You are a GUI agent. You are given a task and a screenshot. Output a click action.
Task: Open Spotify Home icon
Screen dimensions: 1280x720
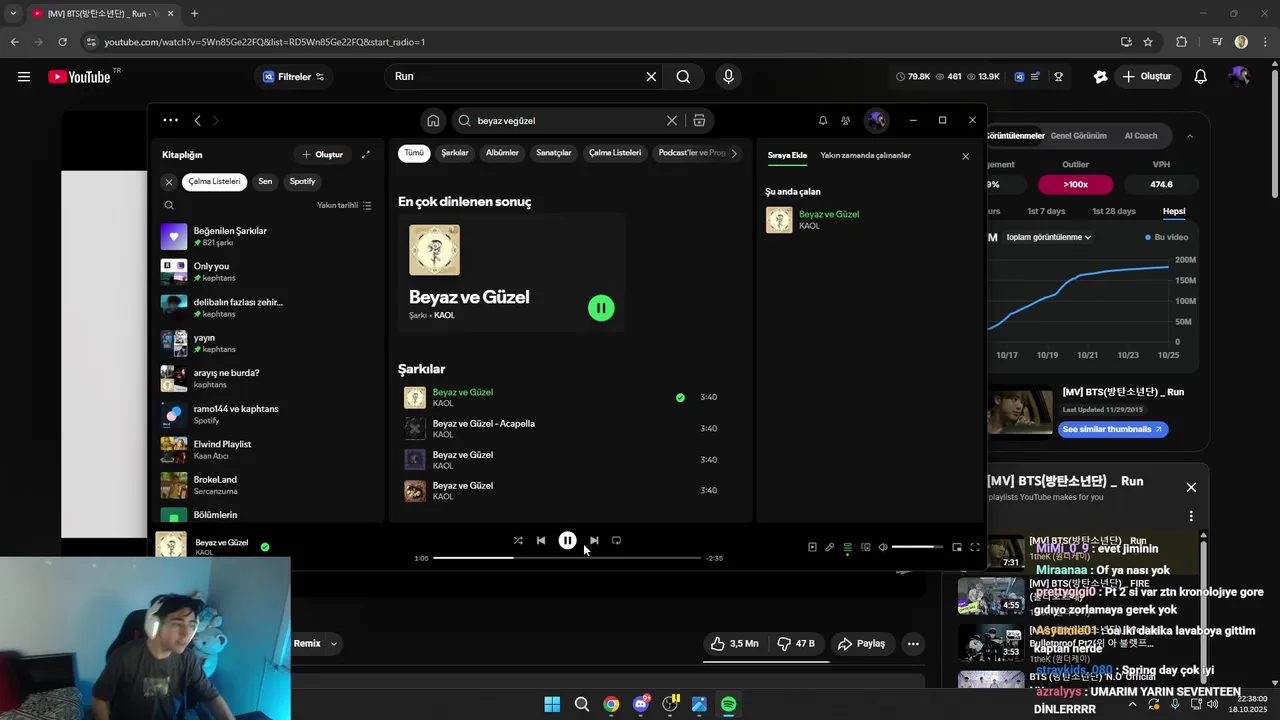tap(433, 120)
